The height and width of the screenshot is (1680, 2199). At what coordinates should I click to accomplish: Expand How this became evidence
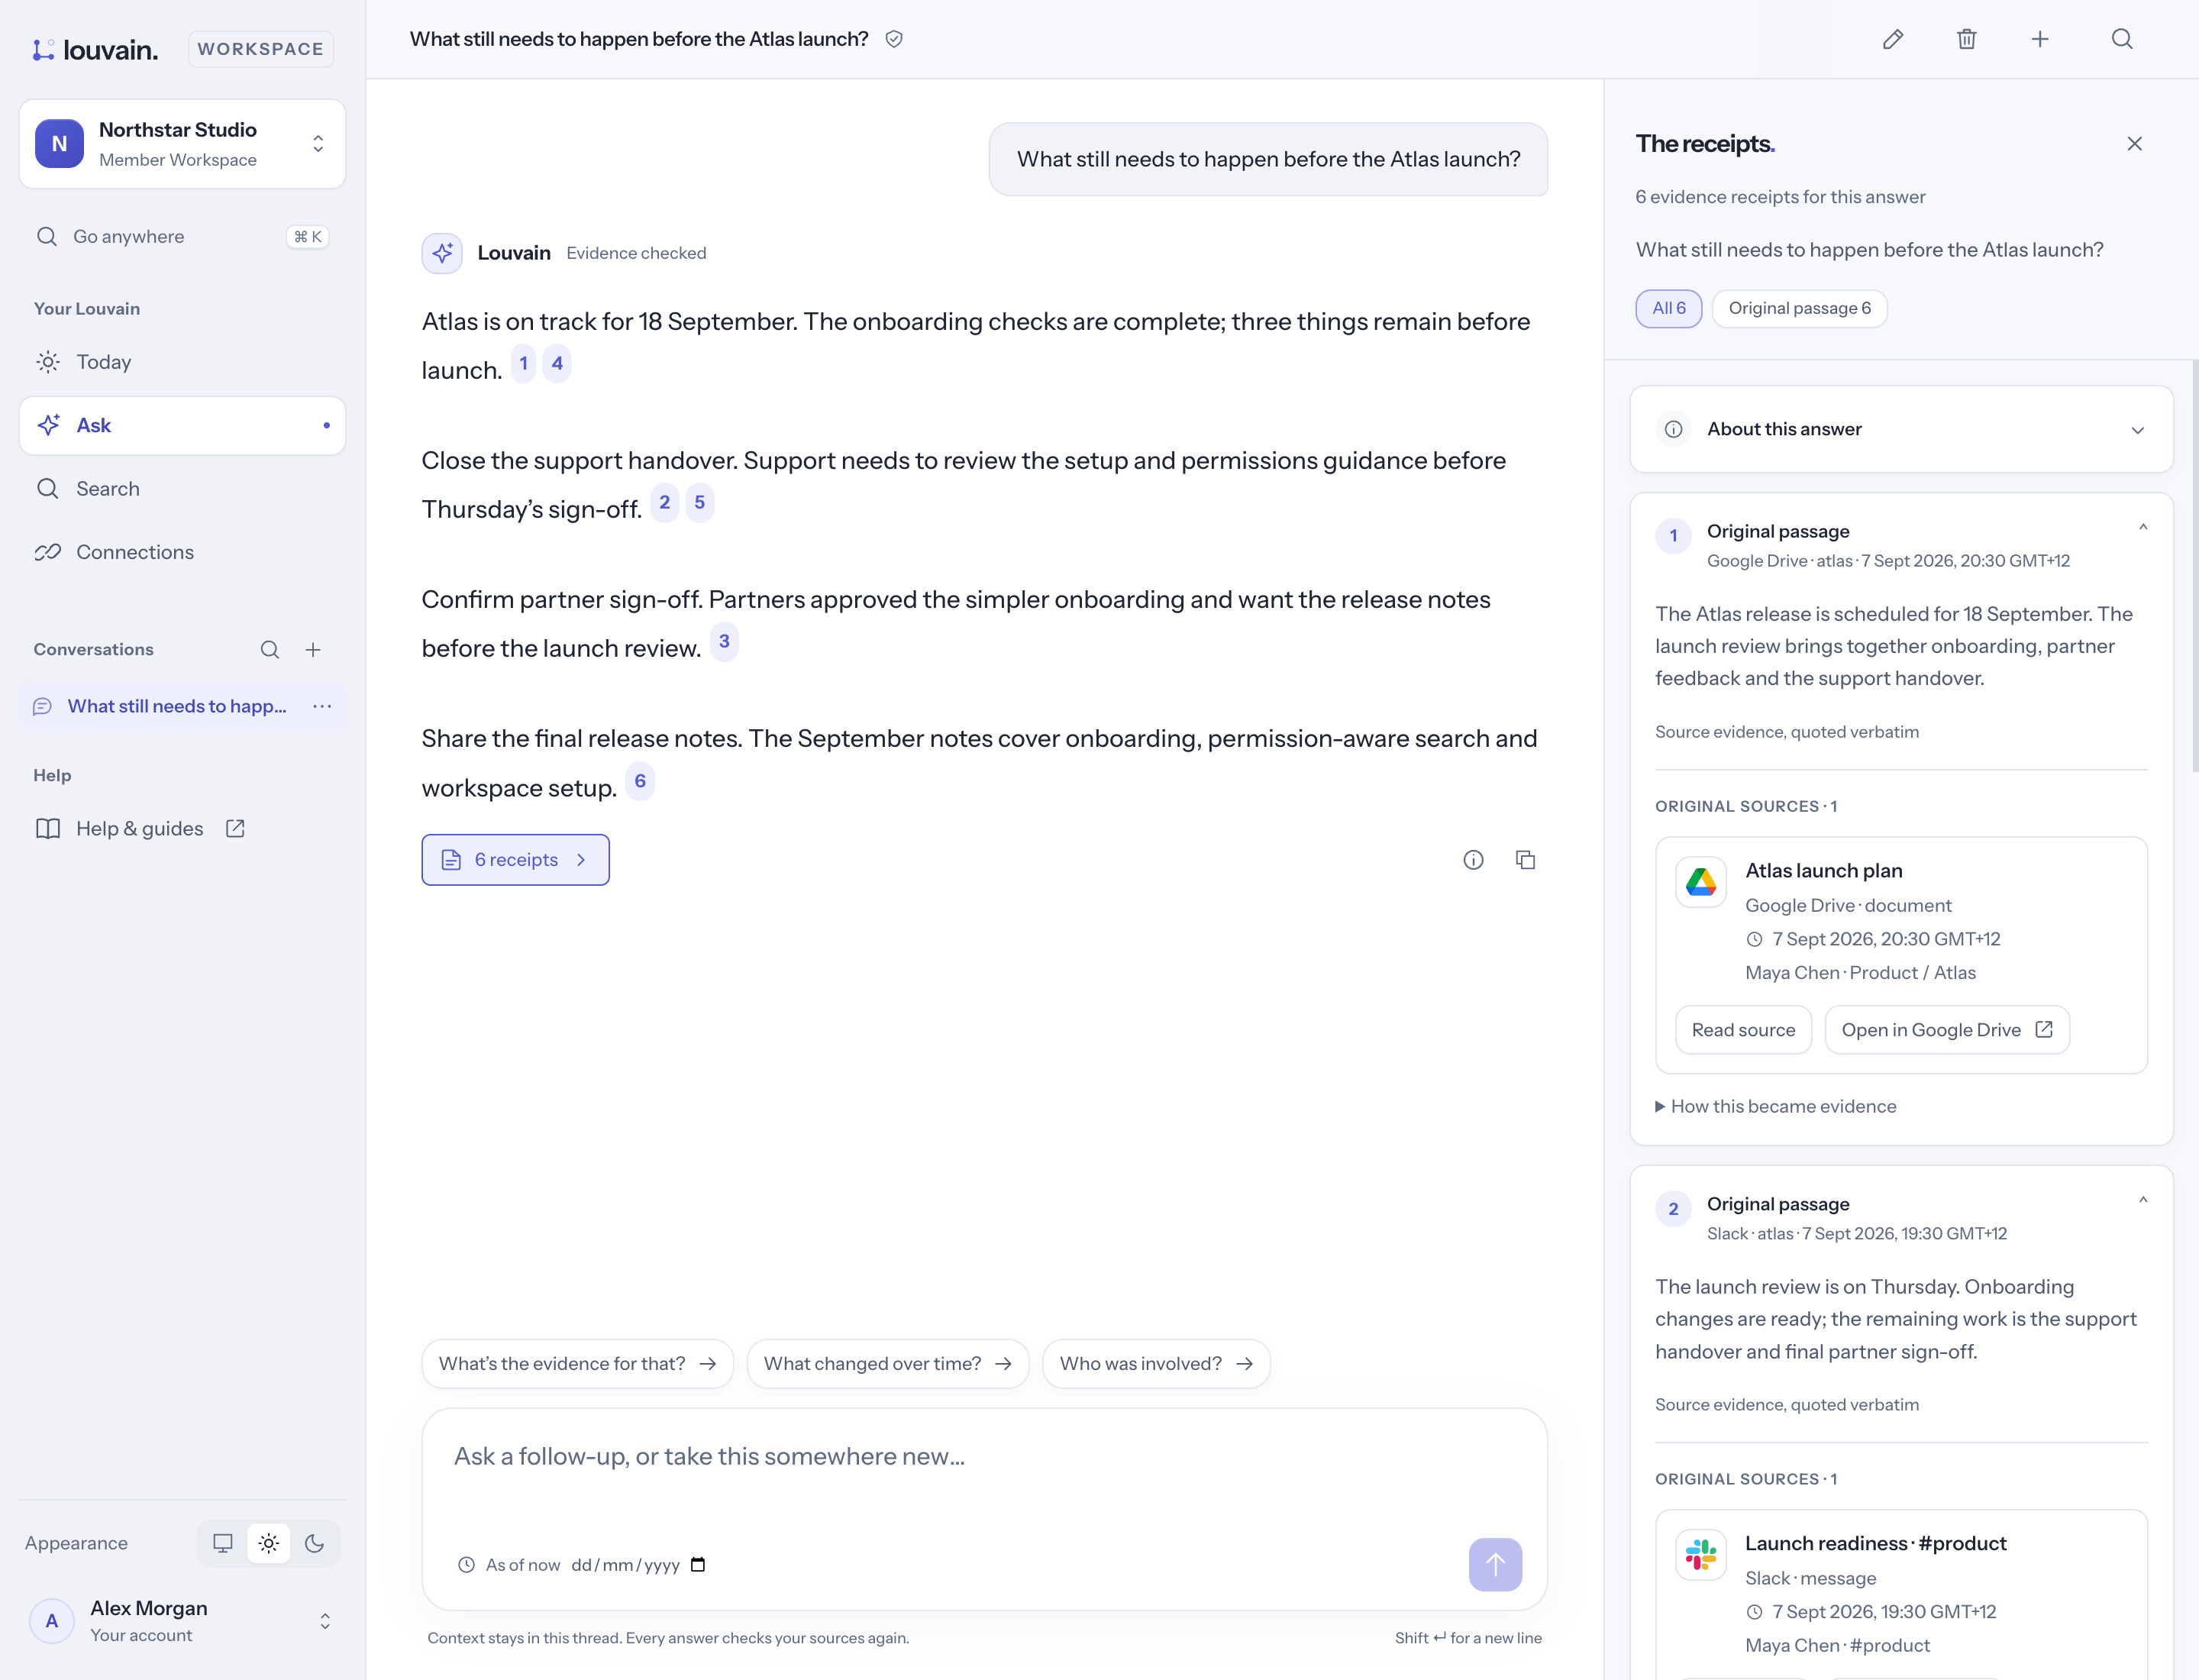click(1776, 1106)
